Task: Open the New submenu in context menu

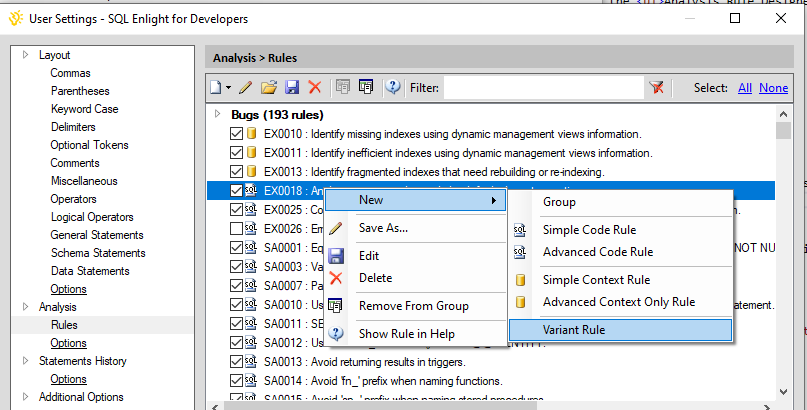Action: coord(416,200)
